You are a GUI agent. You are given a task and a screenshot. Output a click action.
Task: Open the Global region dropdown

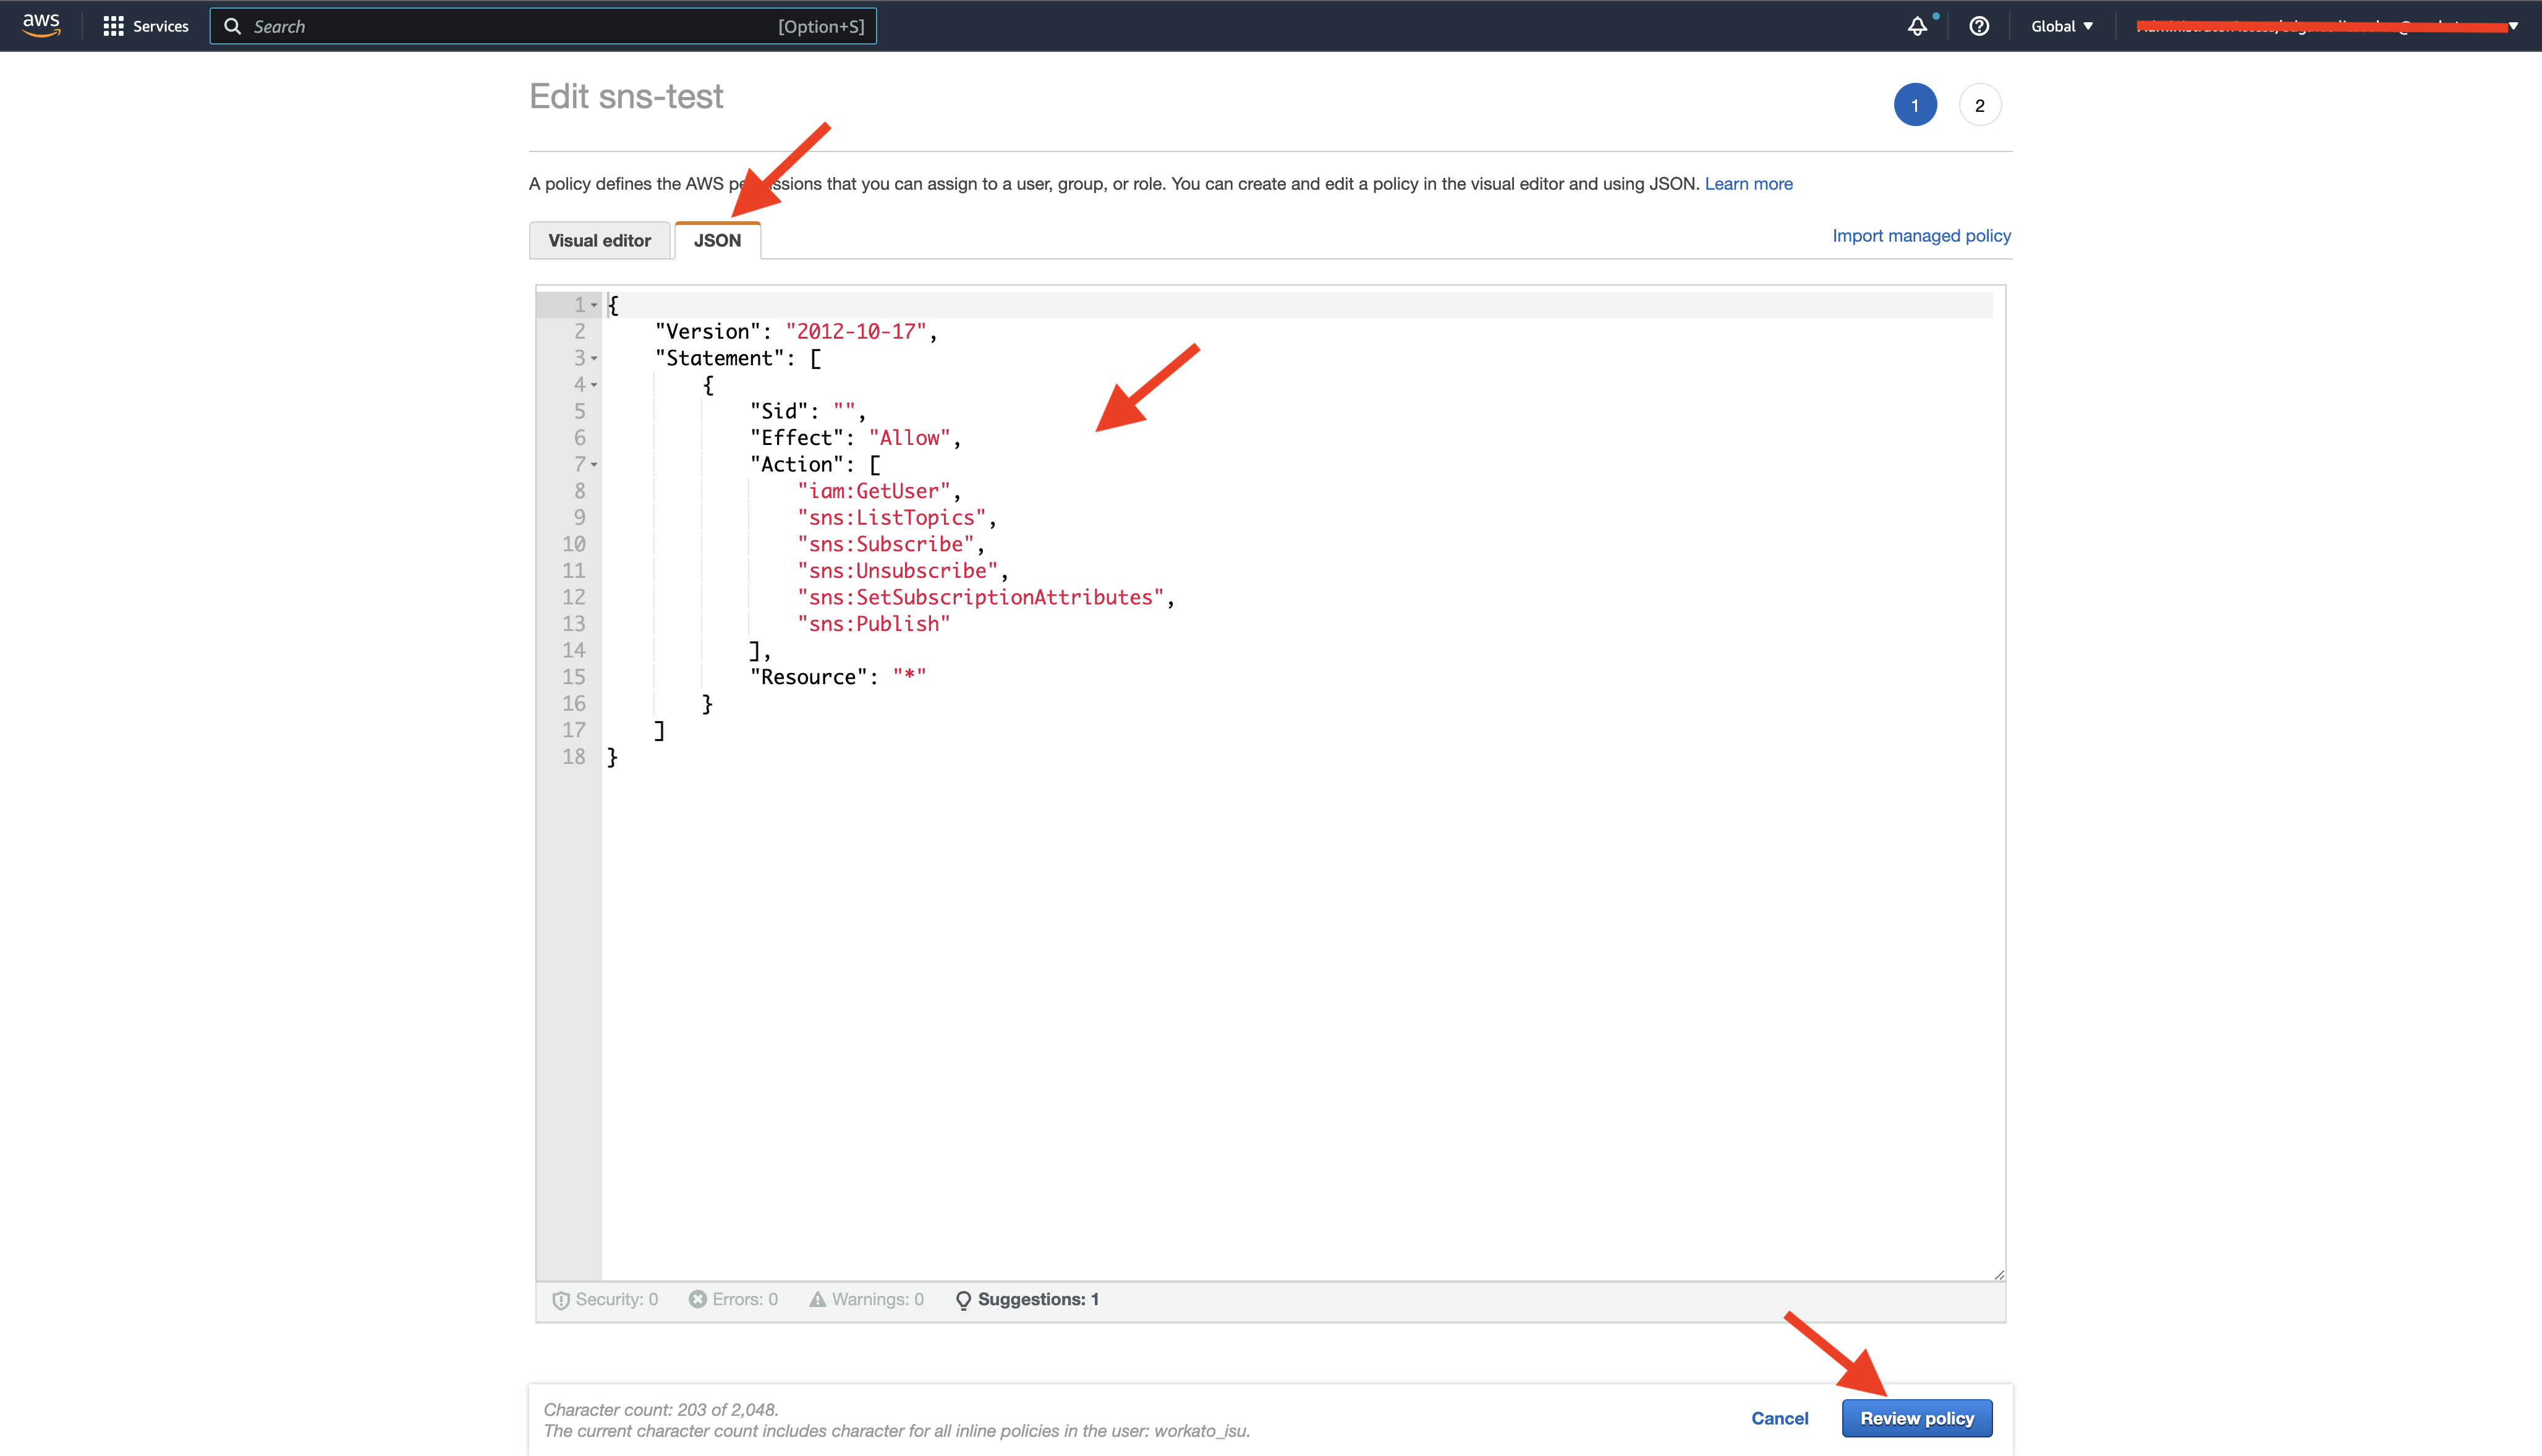click(2062, 26)
